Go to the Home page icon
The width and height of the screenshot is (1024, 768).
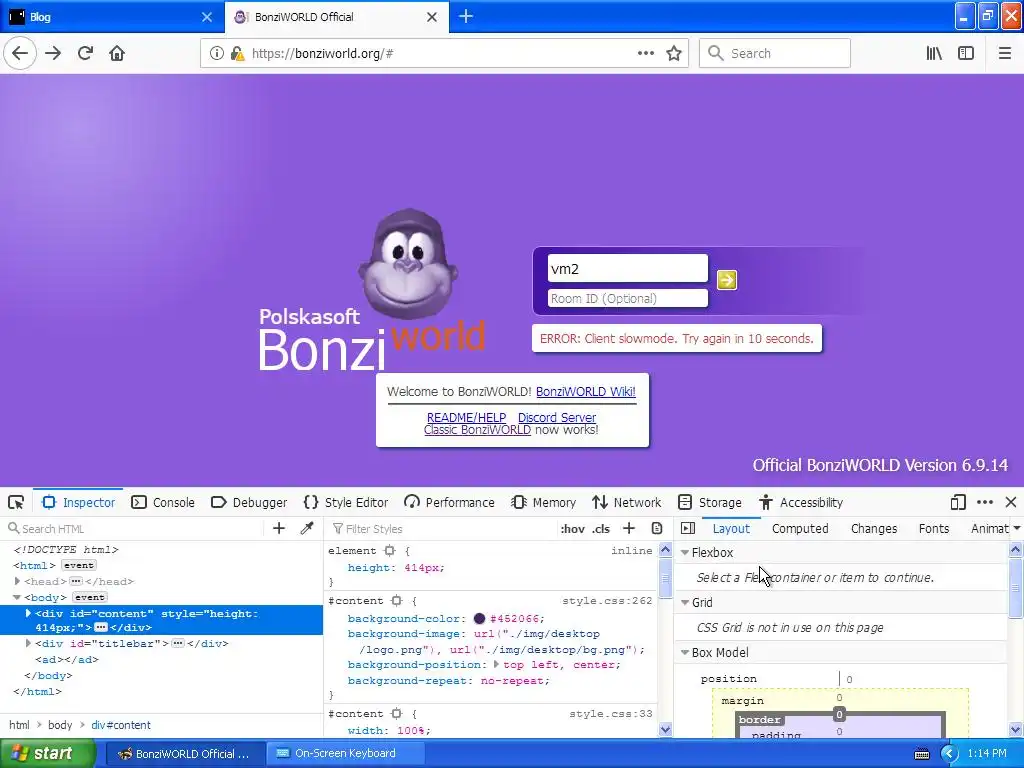[x=117, y=53]
